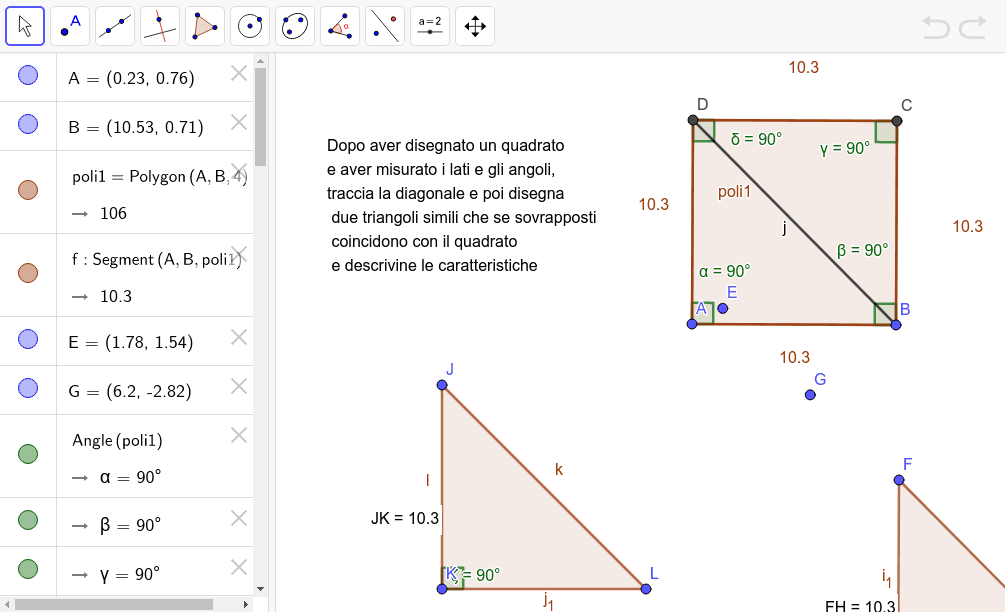
Task: Click algebra panel scroll right arrow
Action: tap(245, 604)
